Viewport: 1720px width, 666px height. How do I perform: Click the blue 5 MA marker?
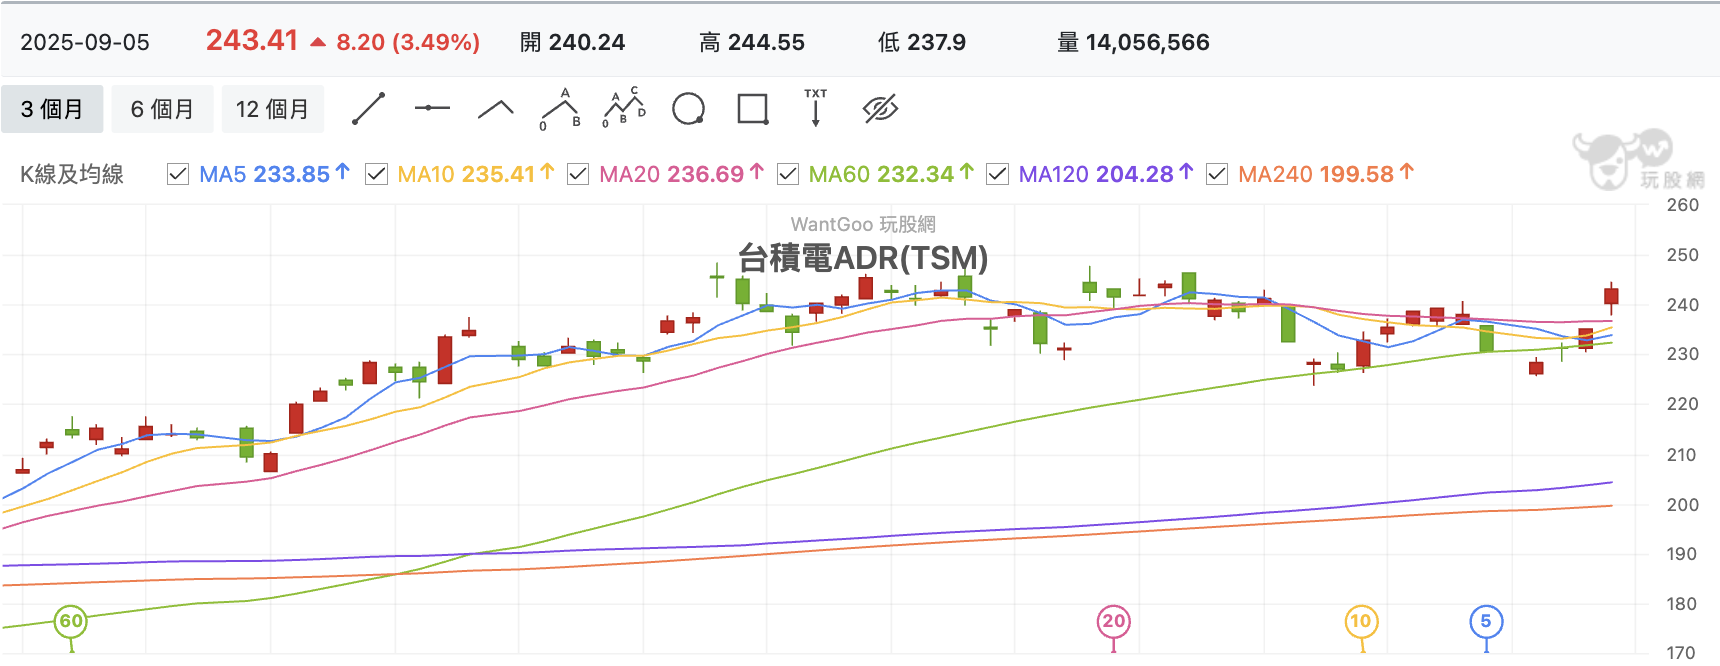1486,621
